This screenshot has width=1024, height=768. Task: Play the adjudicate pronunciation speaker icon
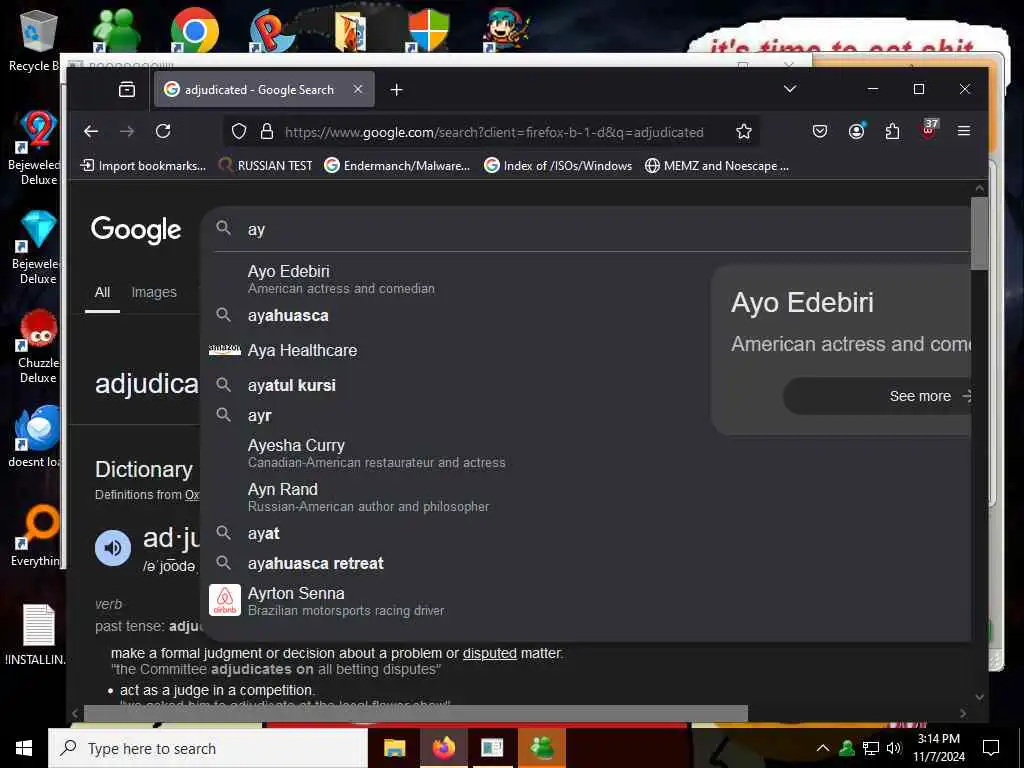pyautogui.click(x=113, y=547)
